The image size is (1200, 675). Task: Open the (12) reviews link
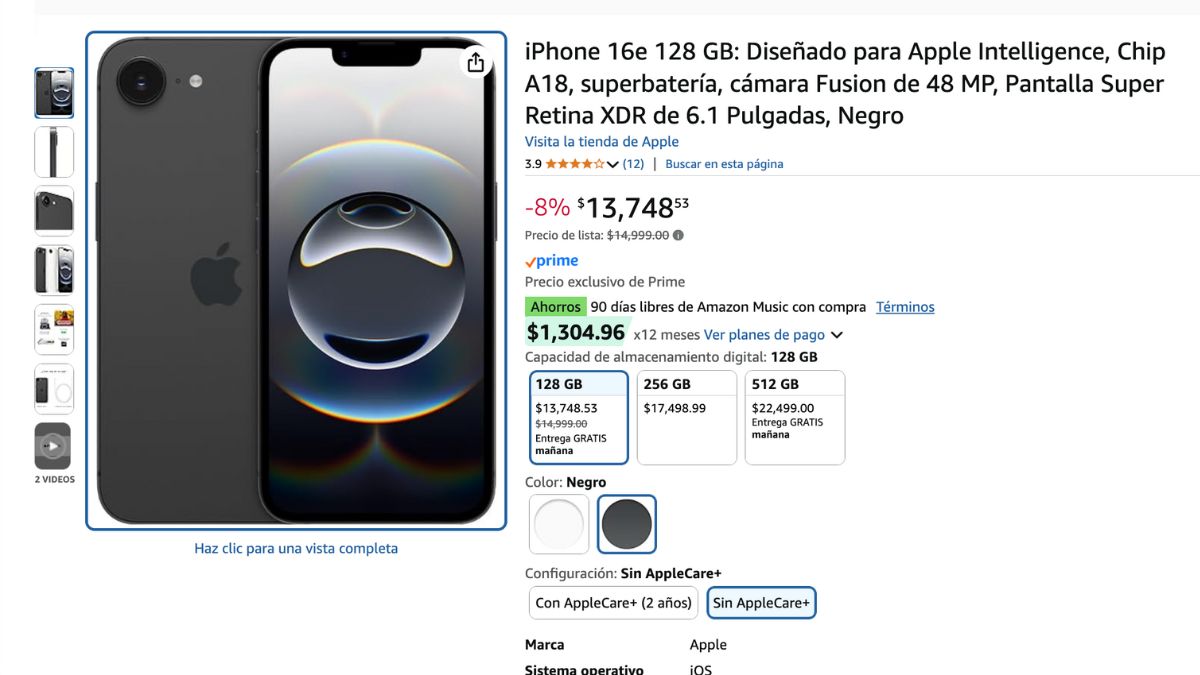click(633, 164)
